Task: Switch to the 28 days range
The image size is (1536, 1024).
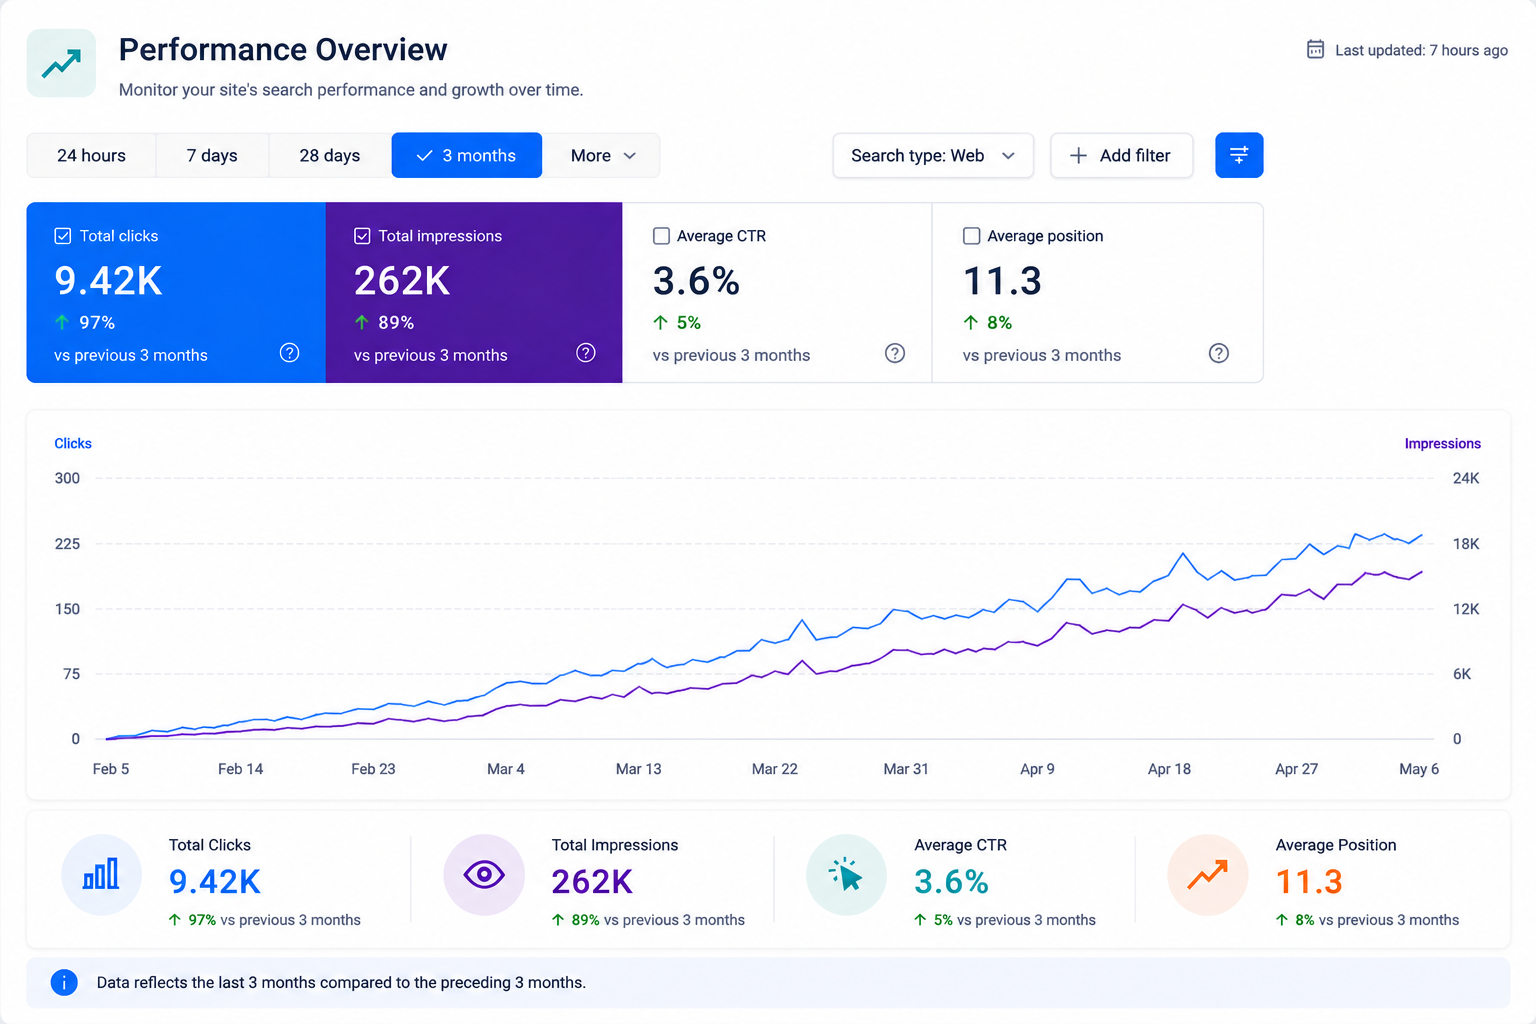Action: click(330, 155)
